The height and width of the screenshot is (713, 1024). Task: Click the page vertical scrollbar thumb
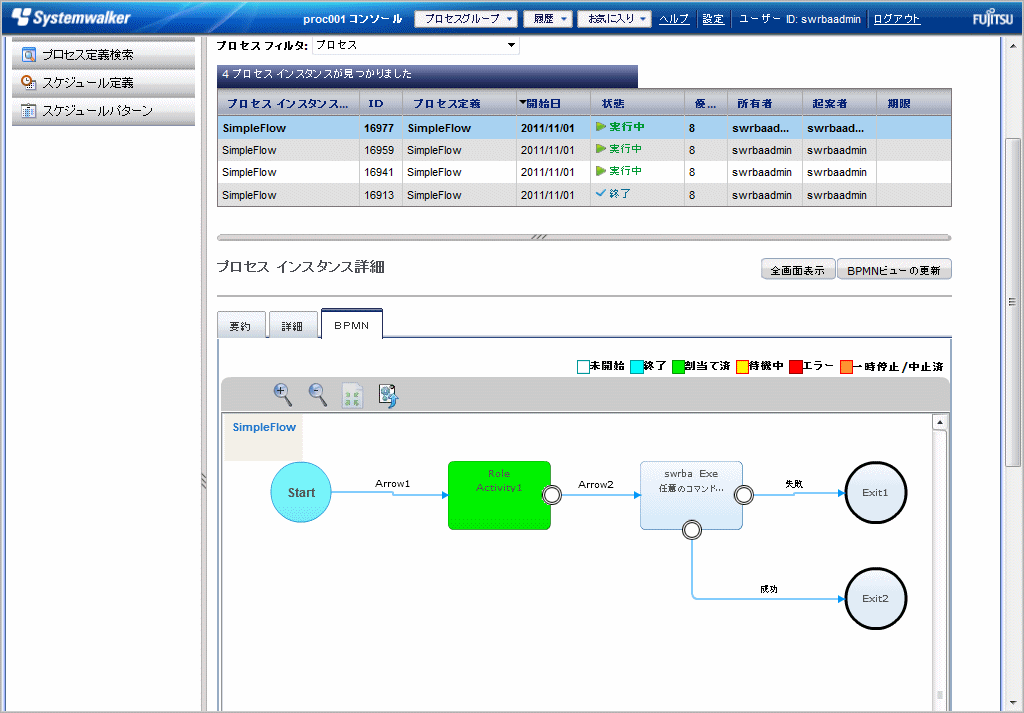click(x=1012, y=302)
